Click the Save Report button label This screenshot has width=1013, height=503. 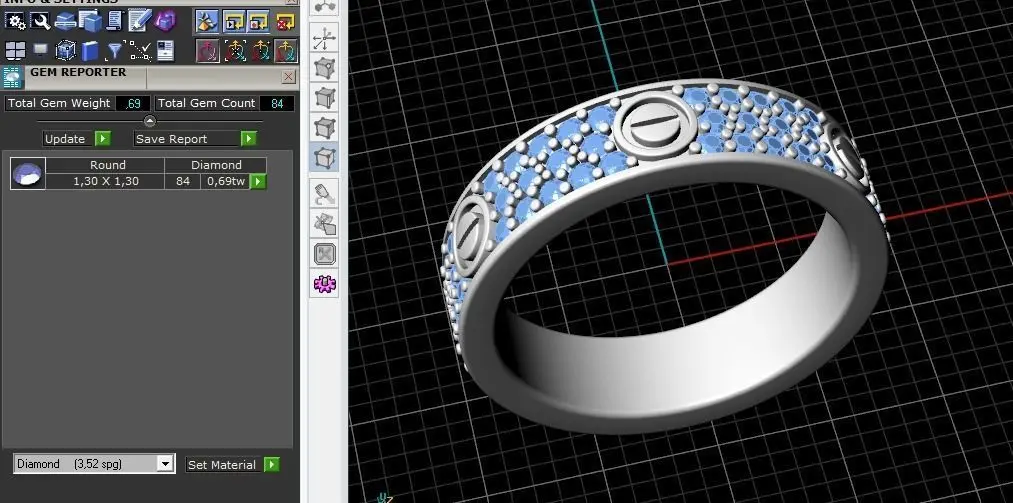click(171, 139)
